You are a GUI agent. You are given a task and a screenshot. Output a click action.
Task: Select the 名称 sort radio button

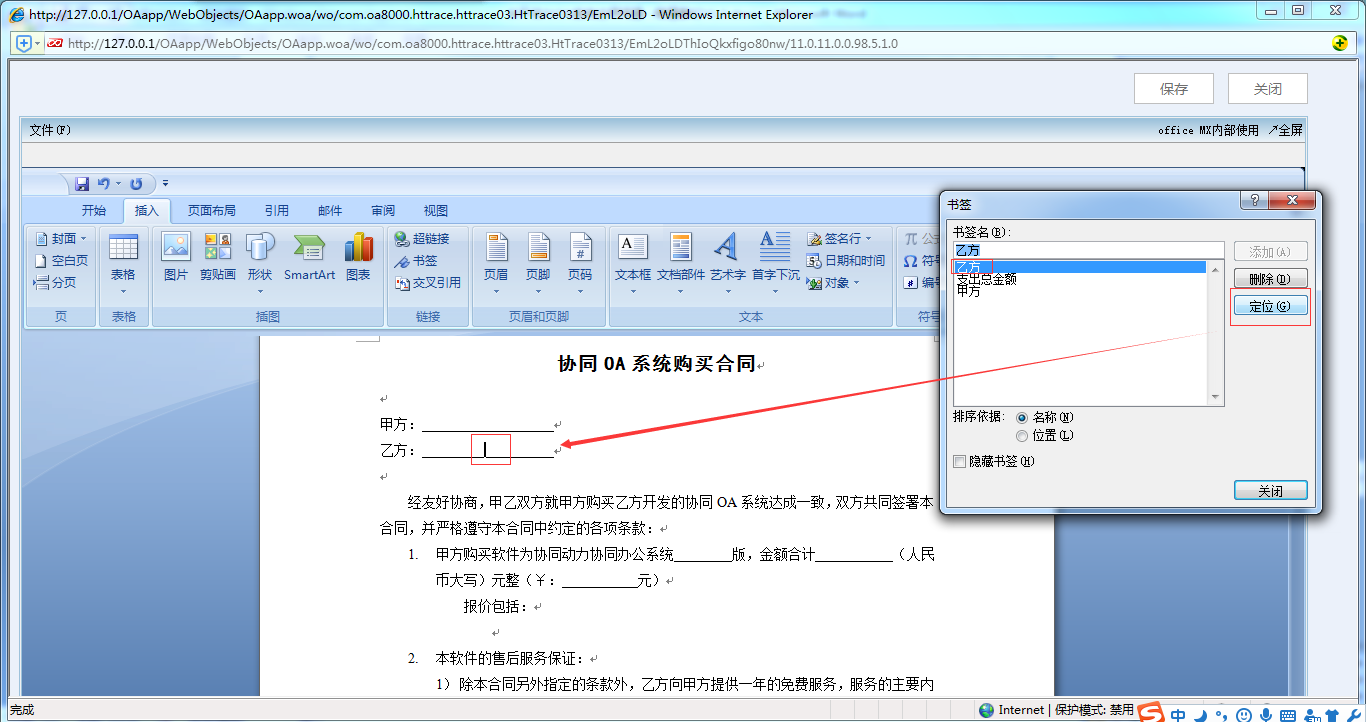coord(1022,417)
